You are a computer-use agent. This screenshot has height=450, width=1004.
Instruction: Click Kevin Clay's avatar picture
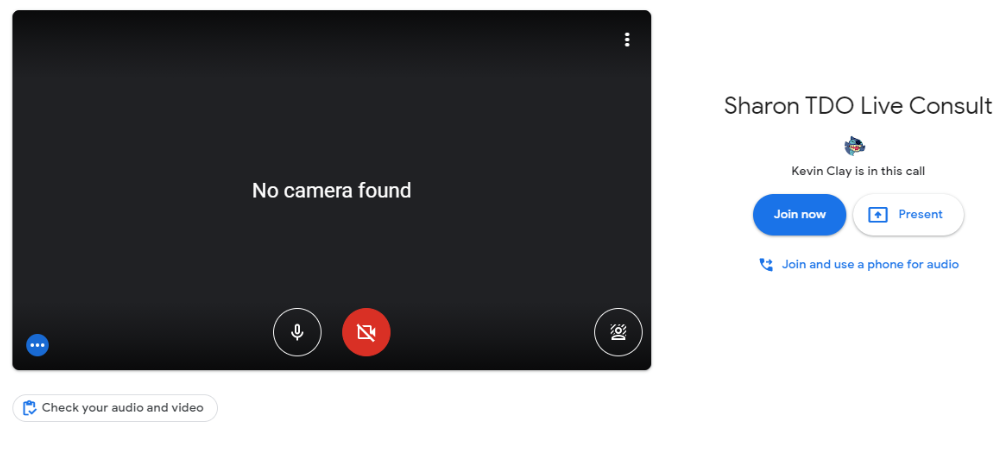pyautogui.click(x=855, y=147)
